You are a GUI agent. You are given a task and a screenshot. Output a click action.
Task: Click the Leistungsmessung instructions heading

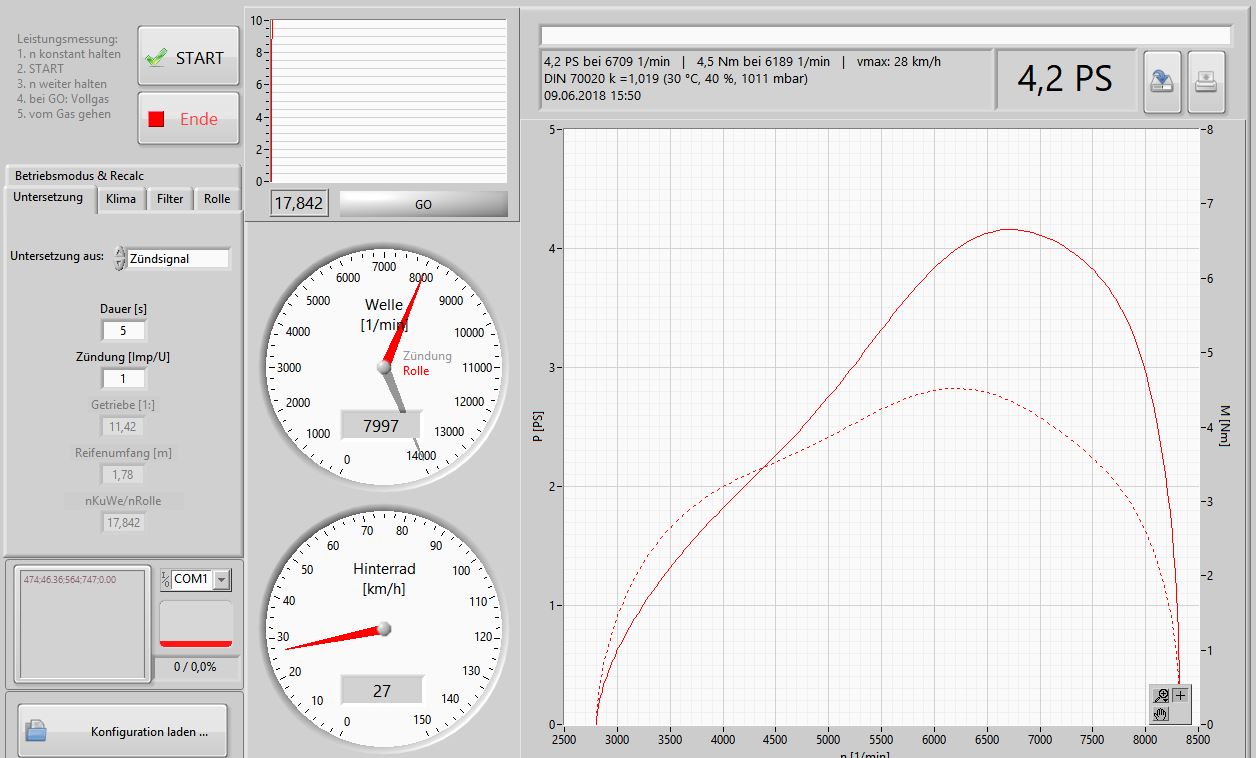coord(67,38)
